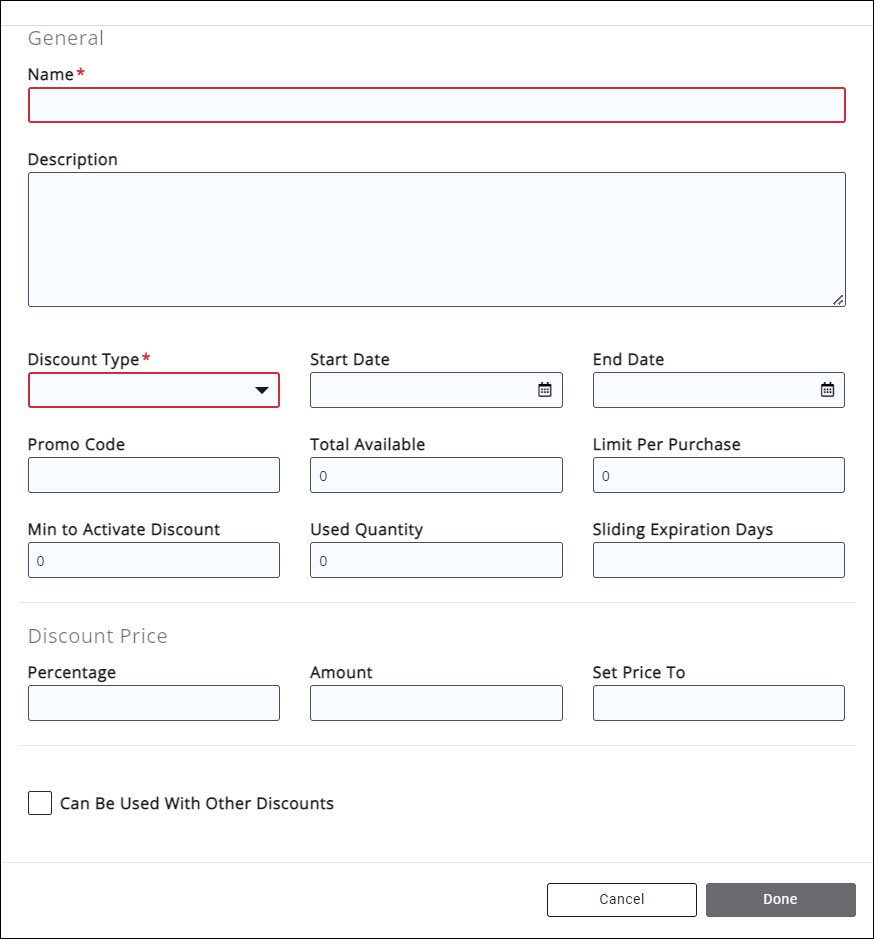Click into the Name field
874x939 pixels.
(436, 105)
